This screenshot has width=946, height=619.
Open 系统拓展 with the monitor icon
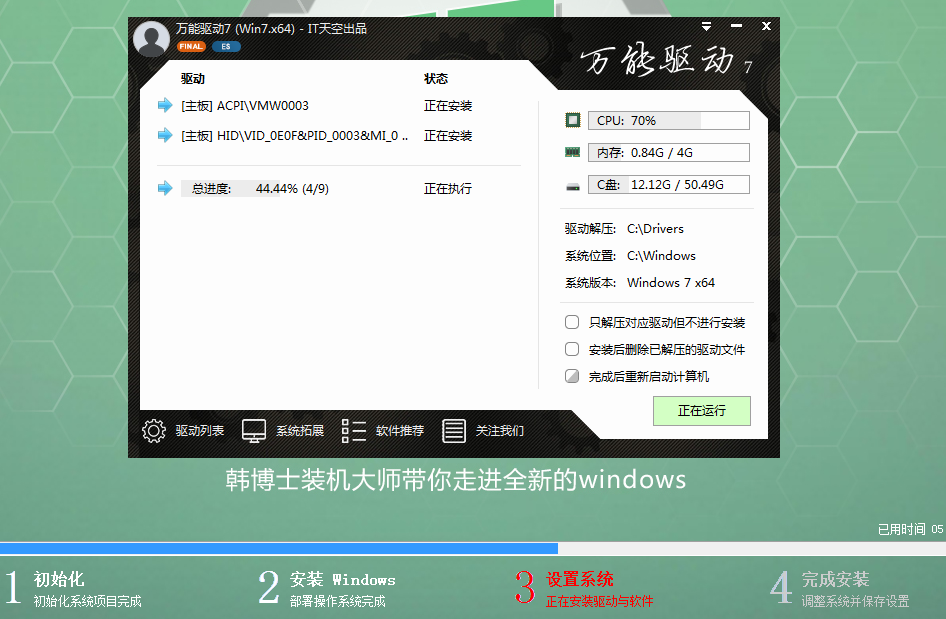coord(256,430)
